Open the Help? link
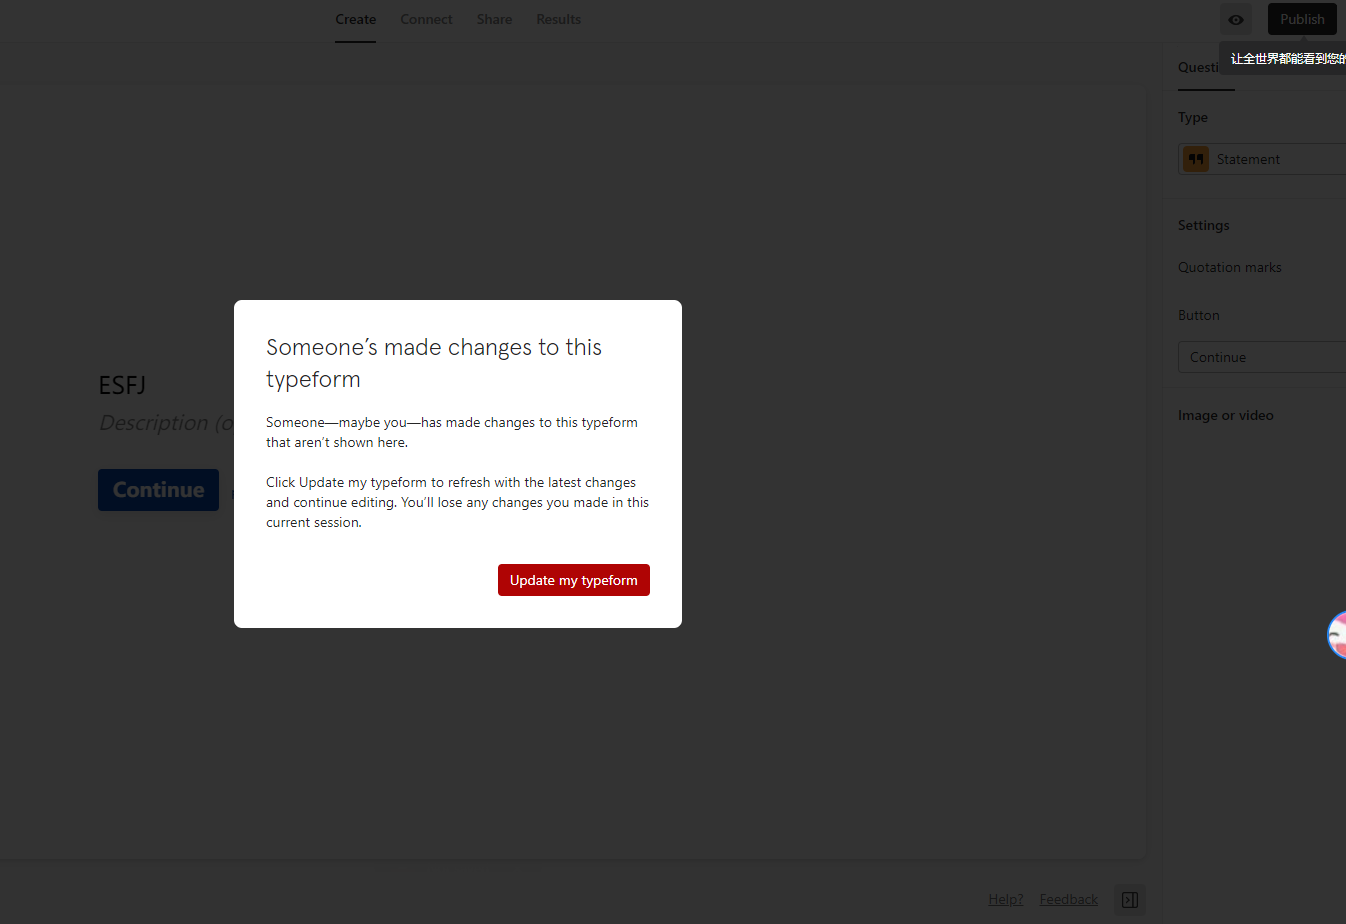The height and width of the screenshot is (924, 1346). 1006,899
